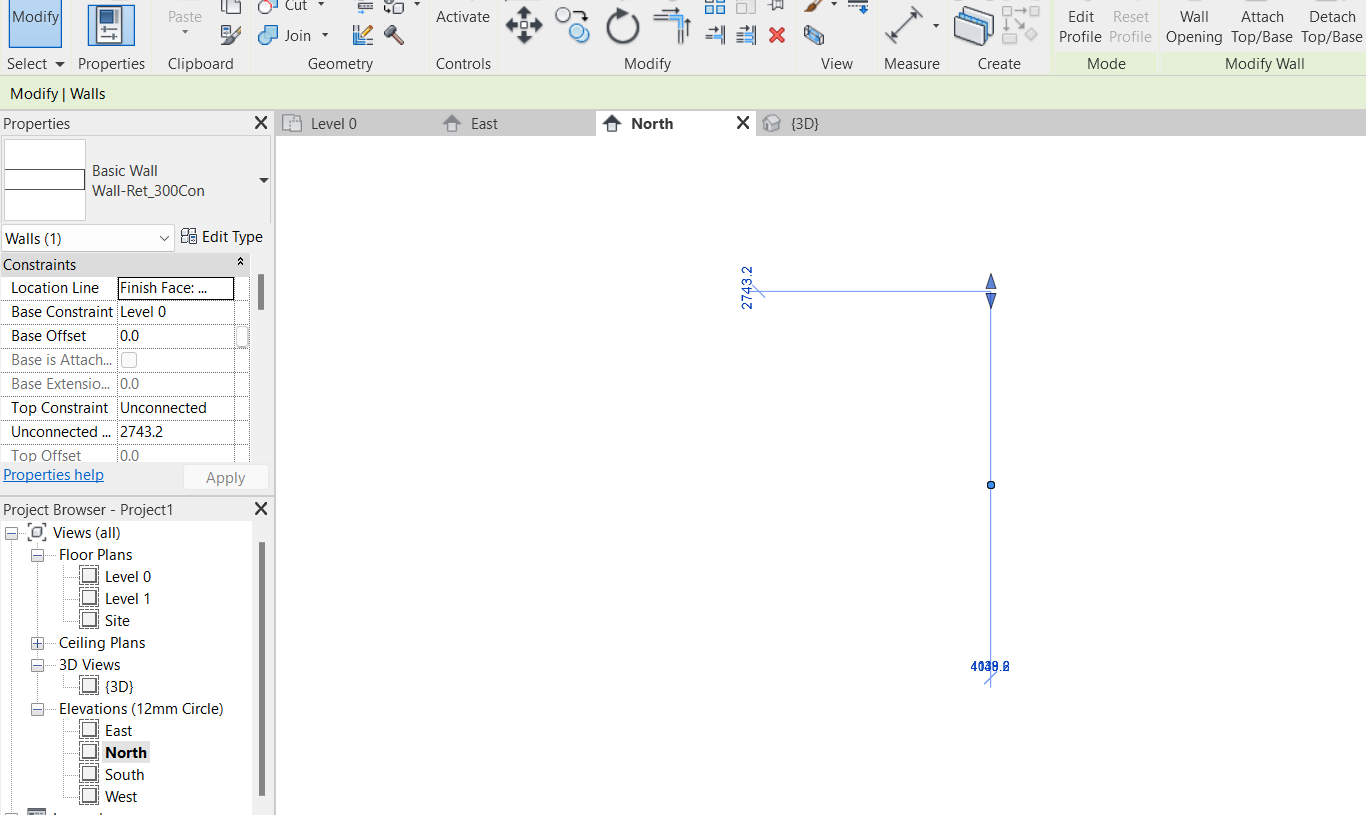
Task: Select the Copy tool in Modify panel
Action: [572, 27]
